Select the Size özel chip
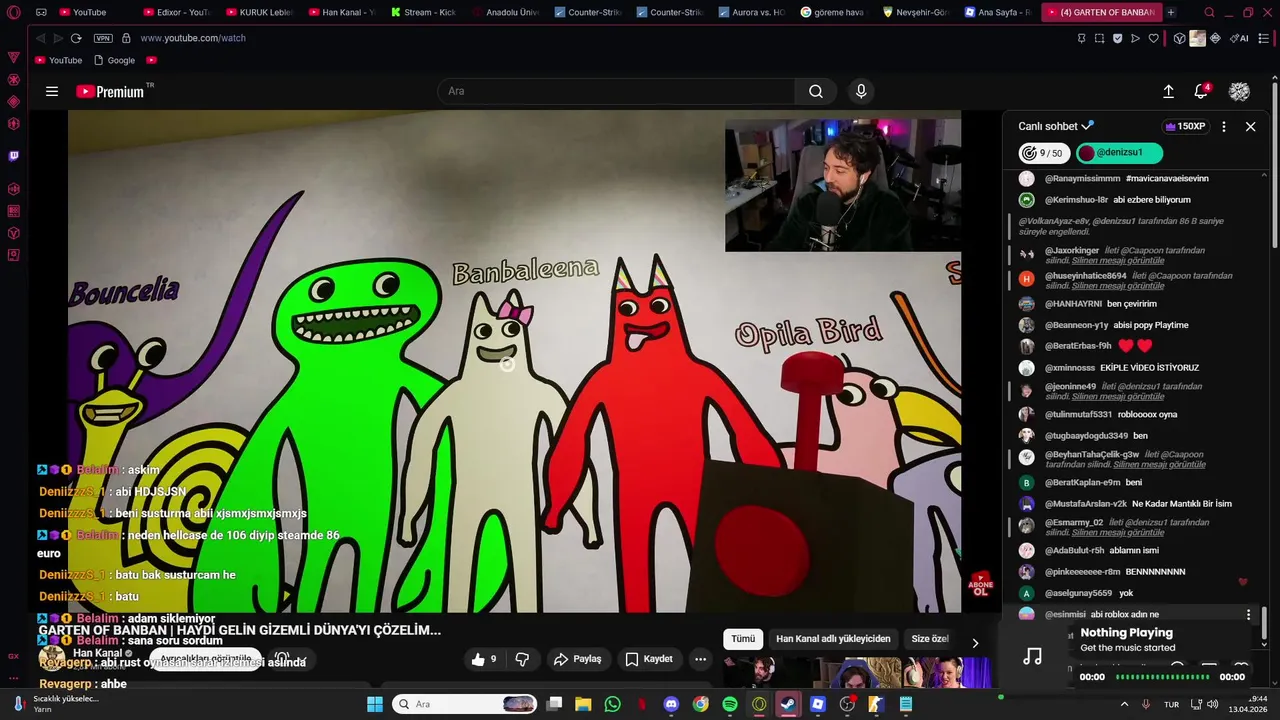 coord(930,639)
